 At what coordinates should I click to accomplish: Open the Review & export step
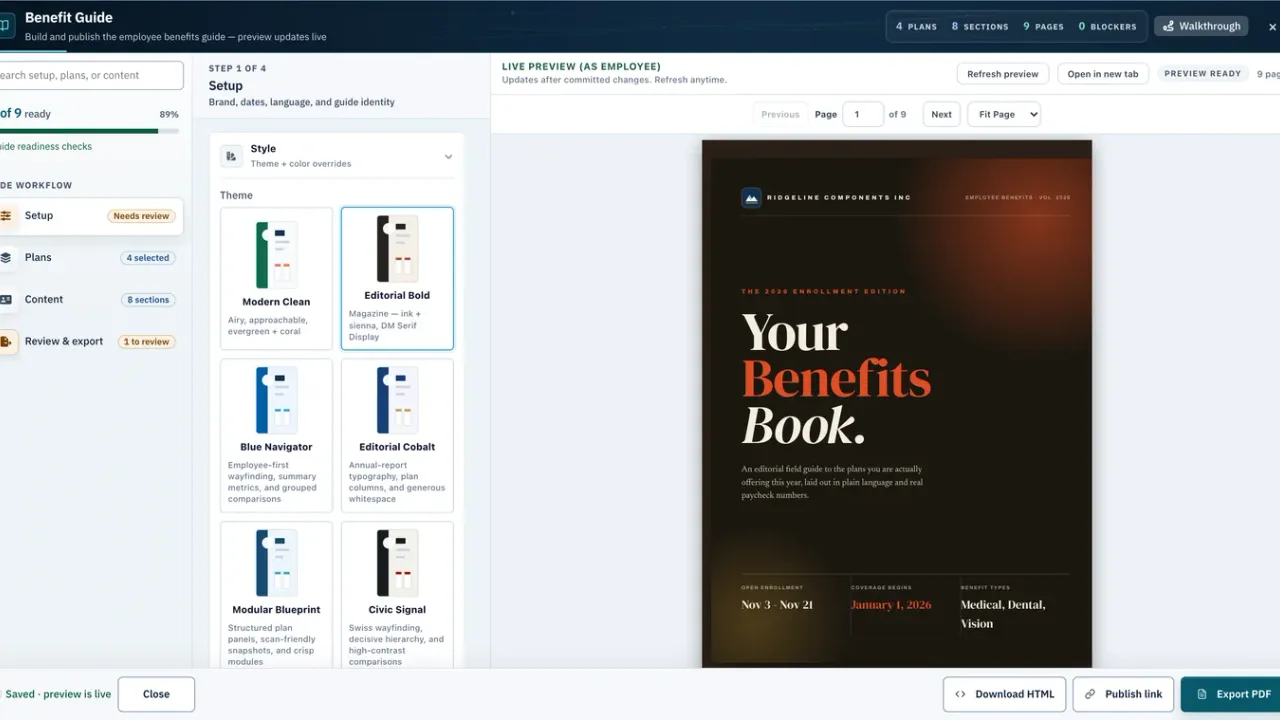[x=90, y=342]
